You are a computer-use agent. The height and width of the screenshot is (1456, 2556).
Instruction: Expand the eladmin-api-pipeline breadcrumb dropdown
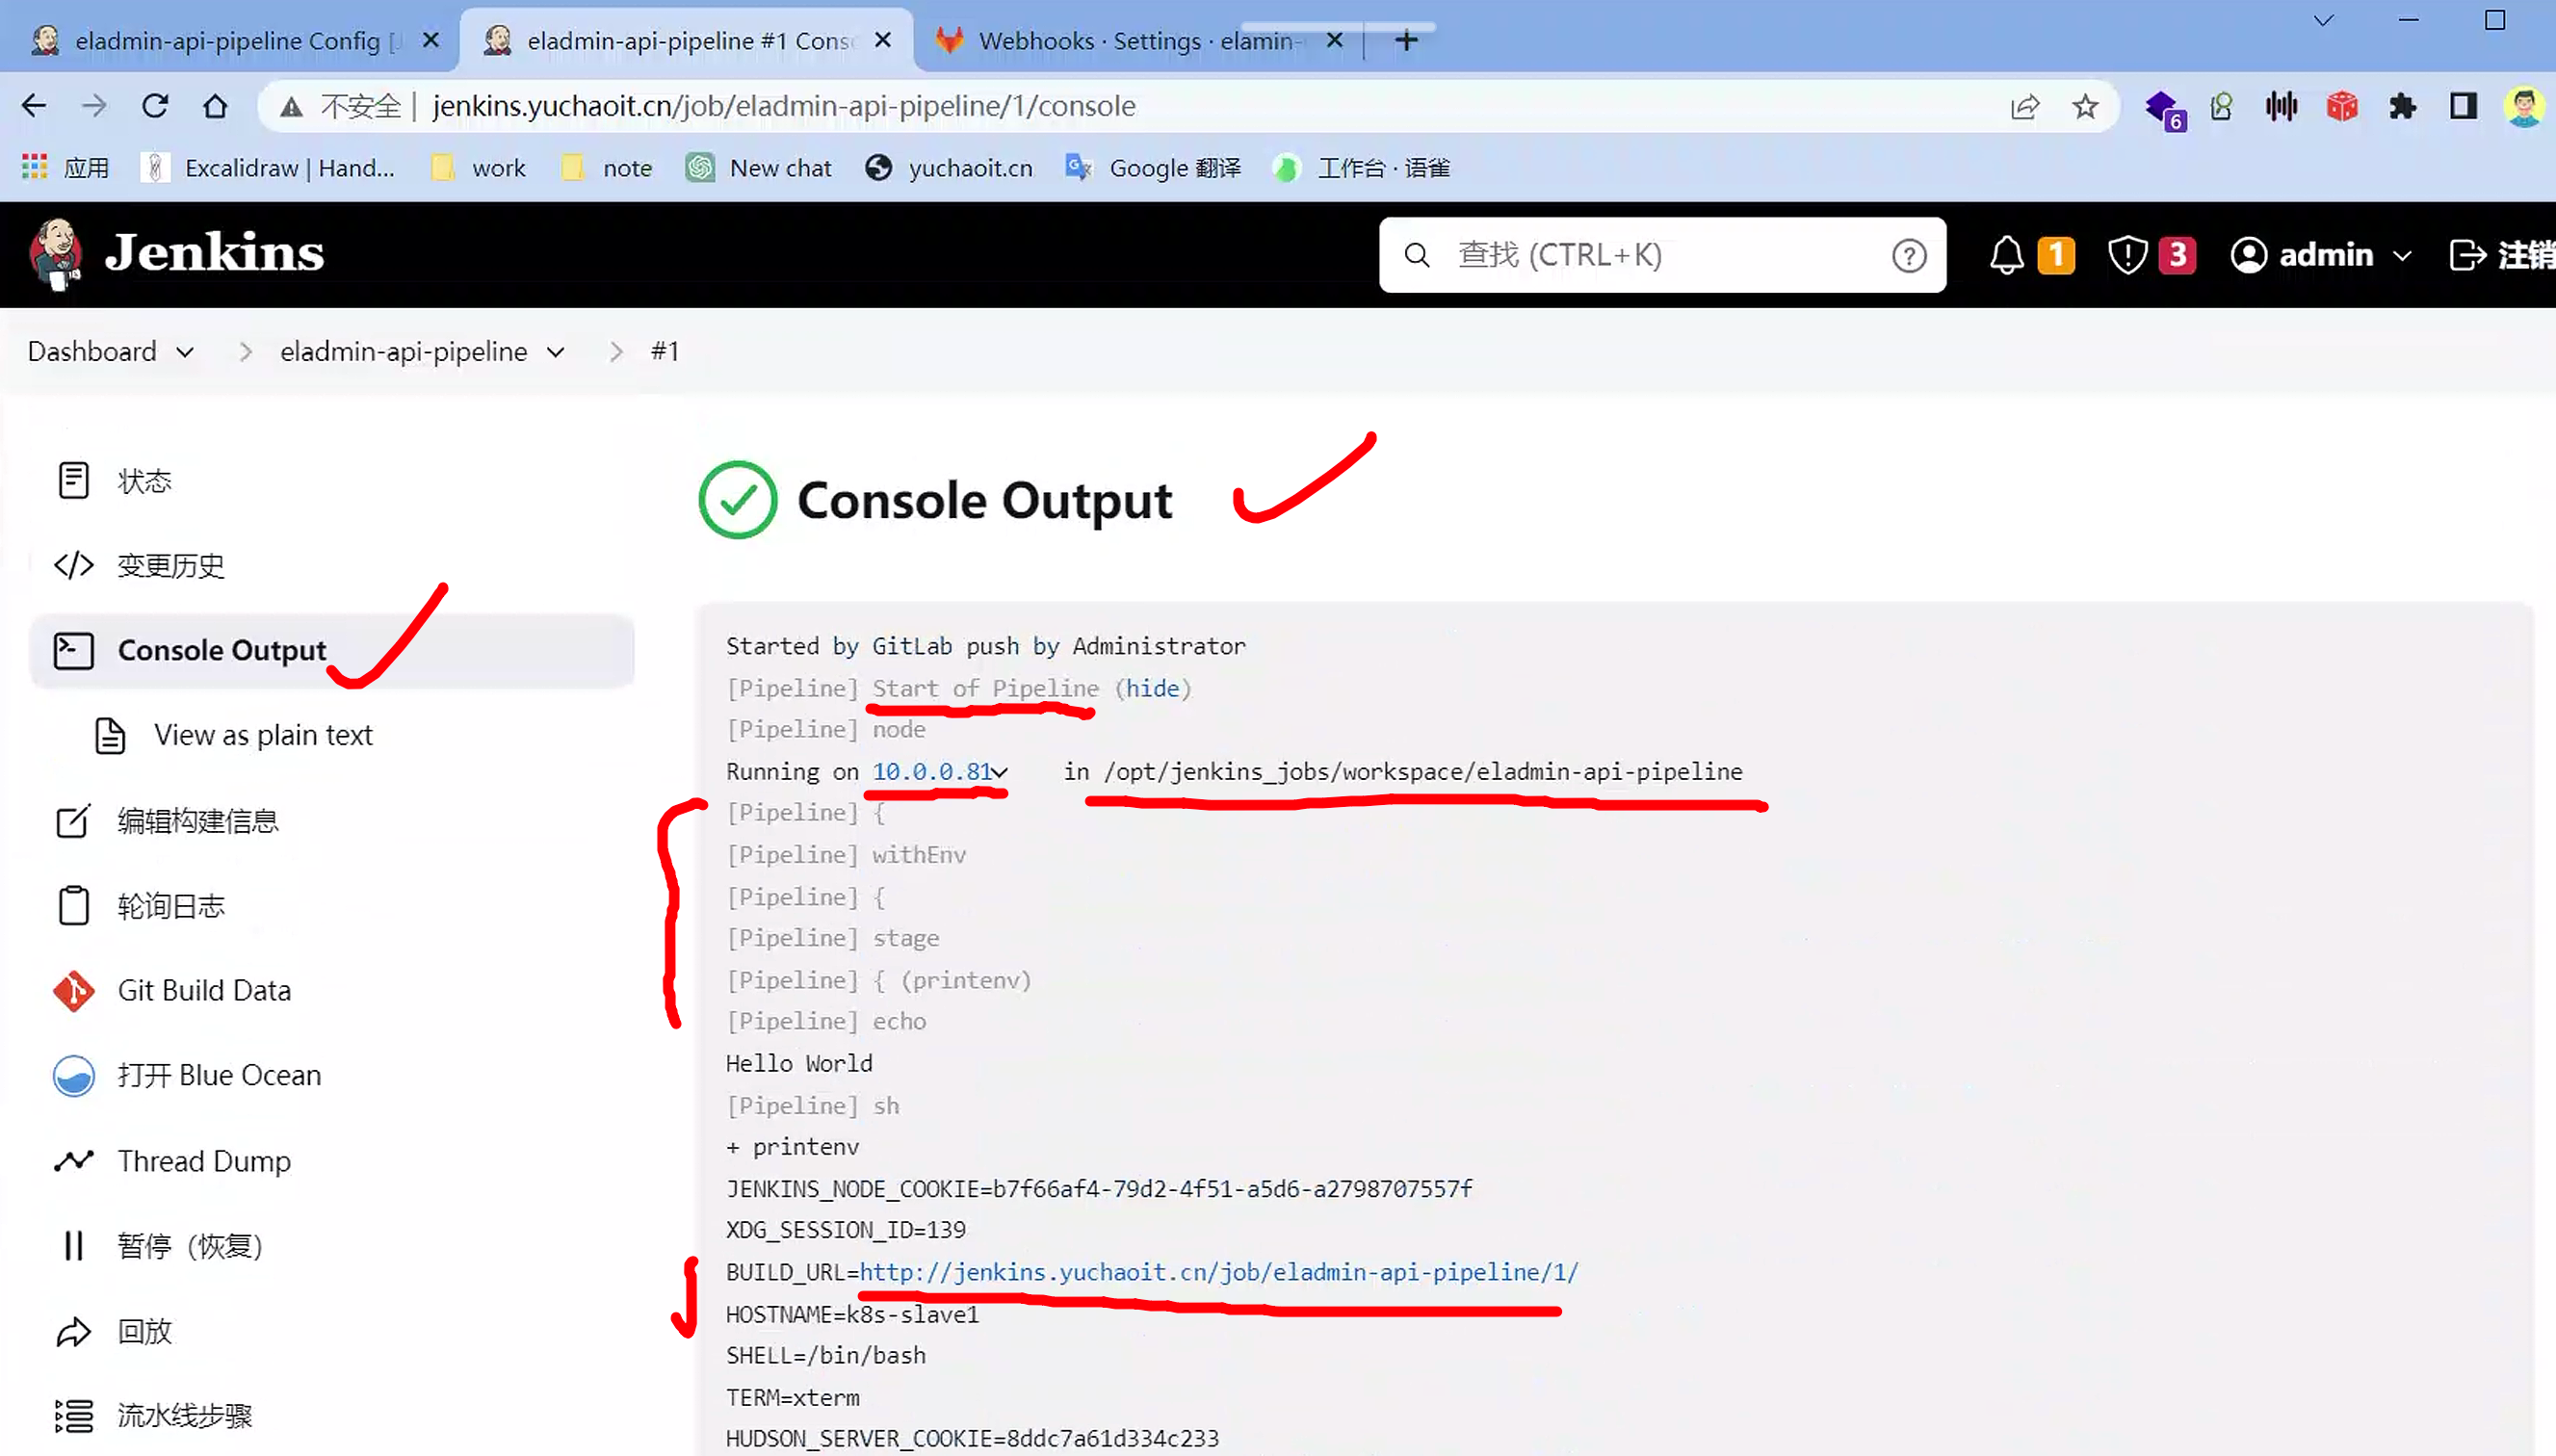[x=556, y=352]
